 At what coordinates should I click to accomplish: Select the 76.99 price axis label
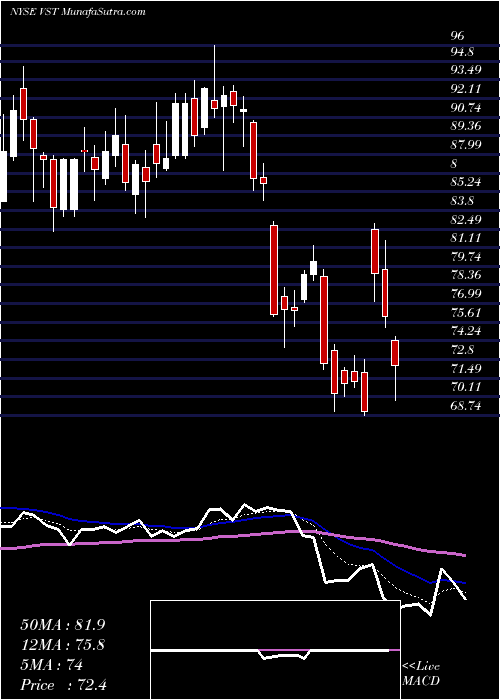(x=466, y=294)
